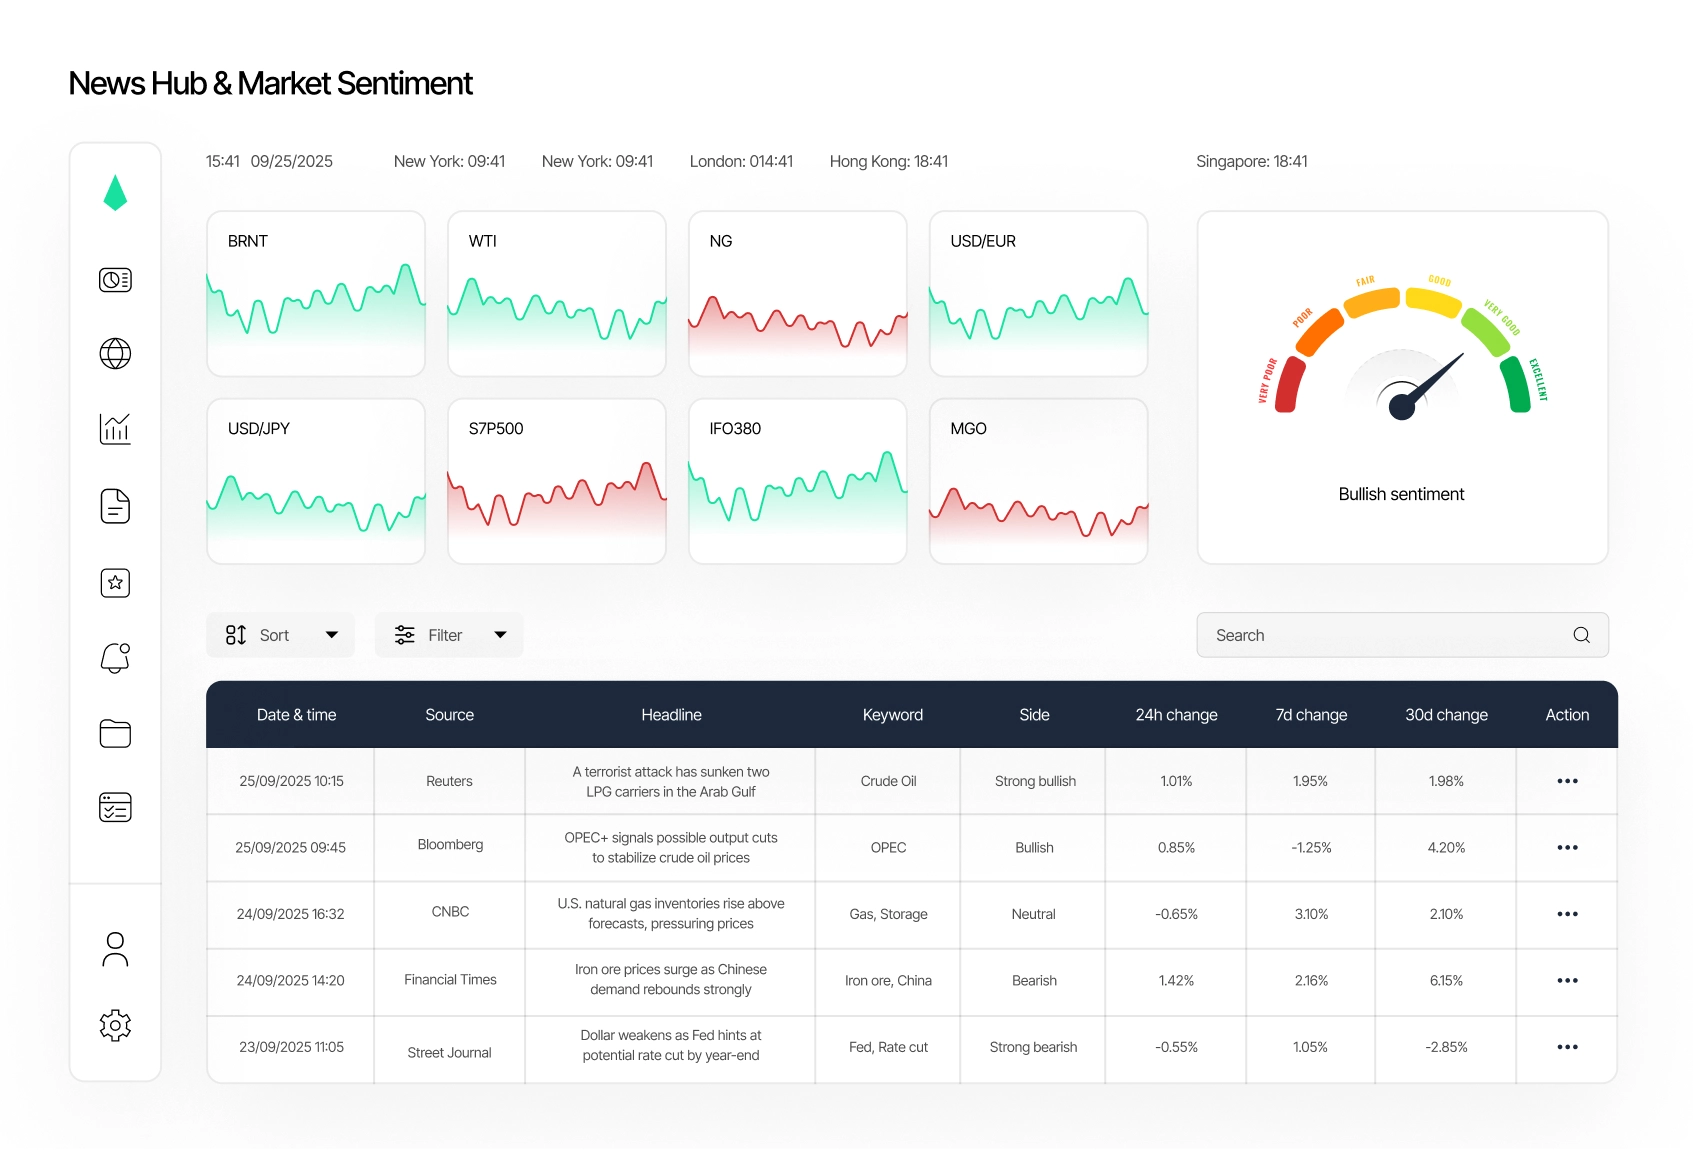Image resolution: width=1693 pixels, height=1150 pixels.
Task: Click the Bullish sentiment gauge needle
Action: click(1403, 405)
